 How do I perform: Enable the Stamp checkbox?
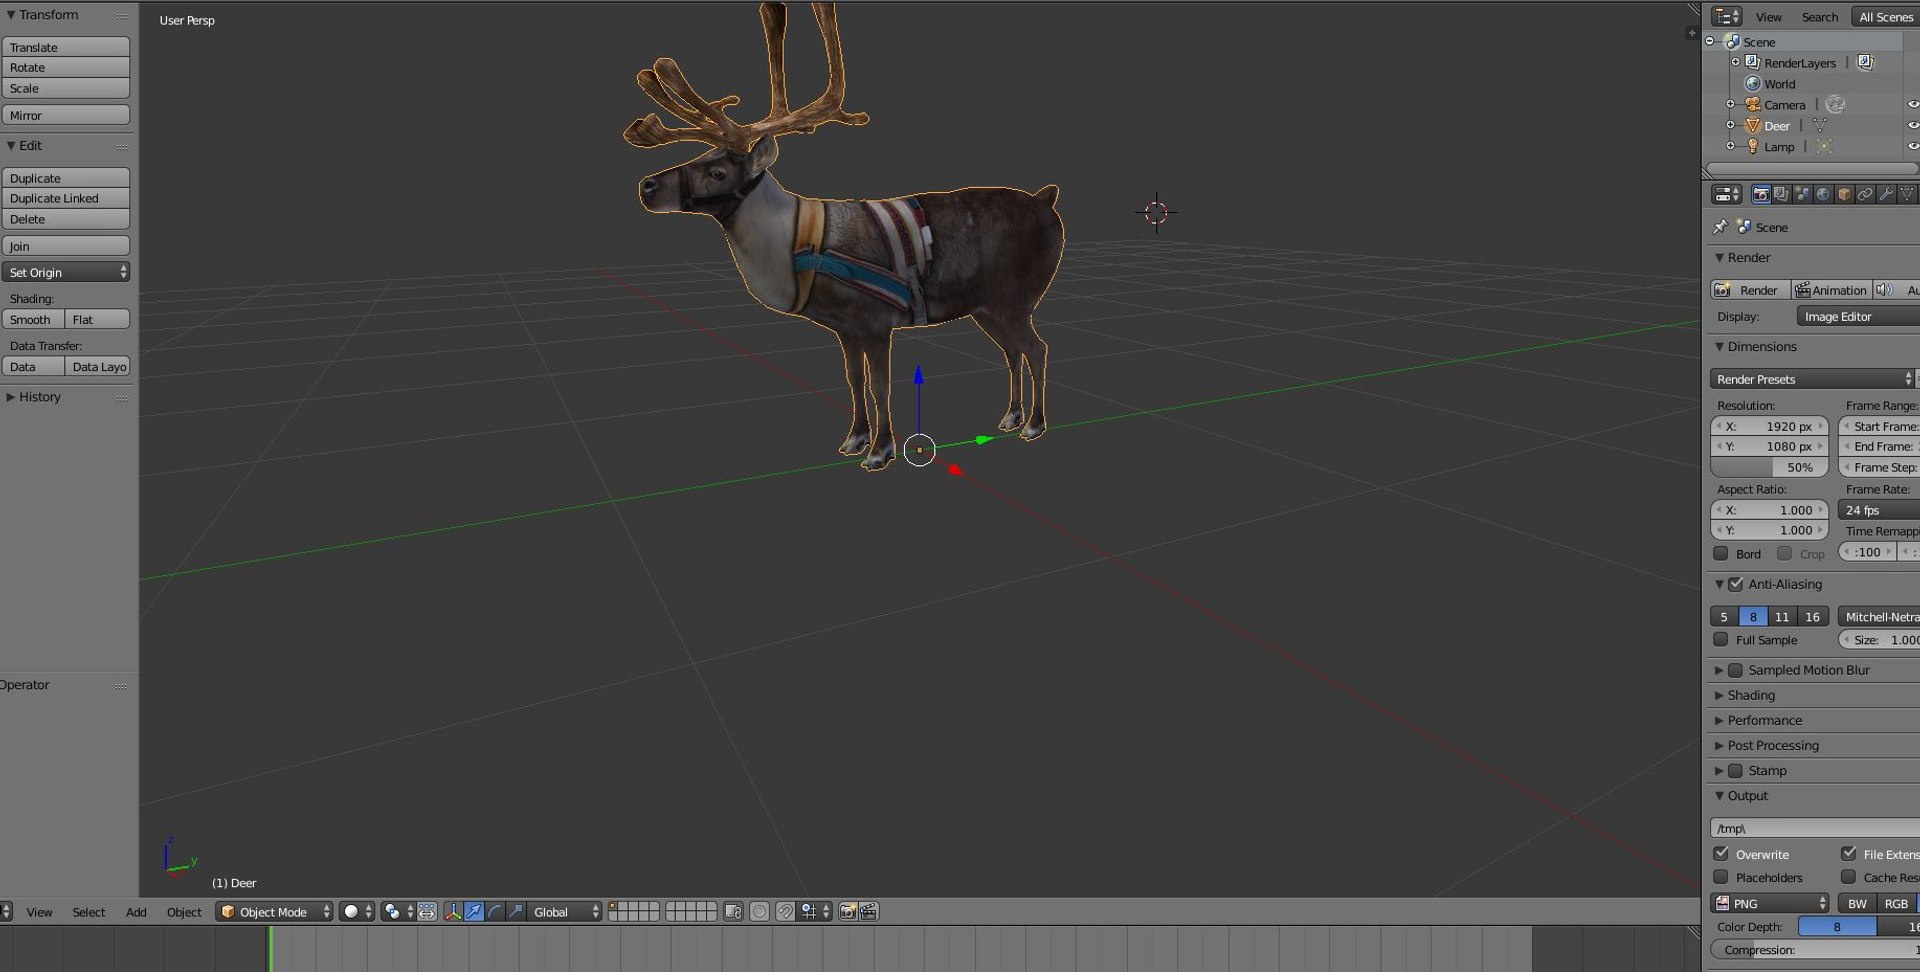click(1736, 770)
